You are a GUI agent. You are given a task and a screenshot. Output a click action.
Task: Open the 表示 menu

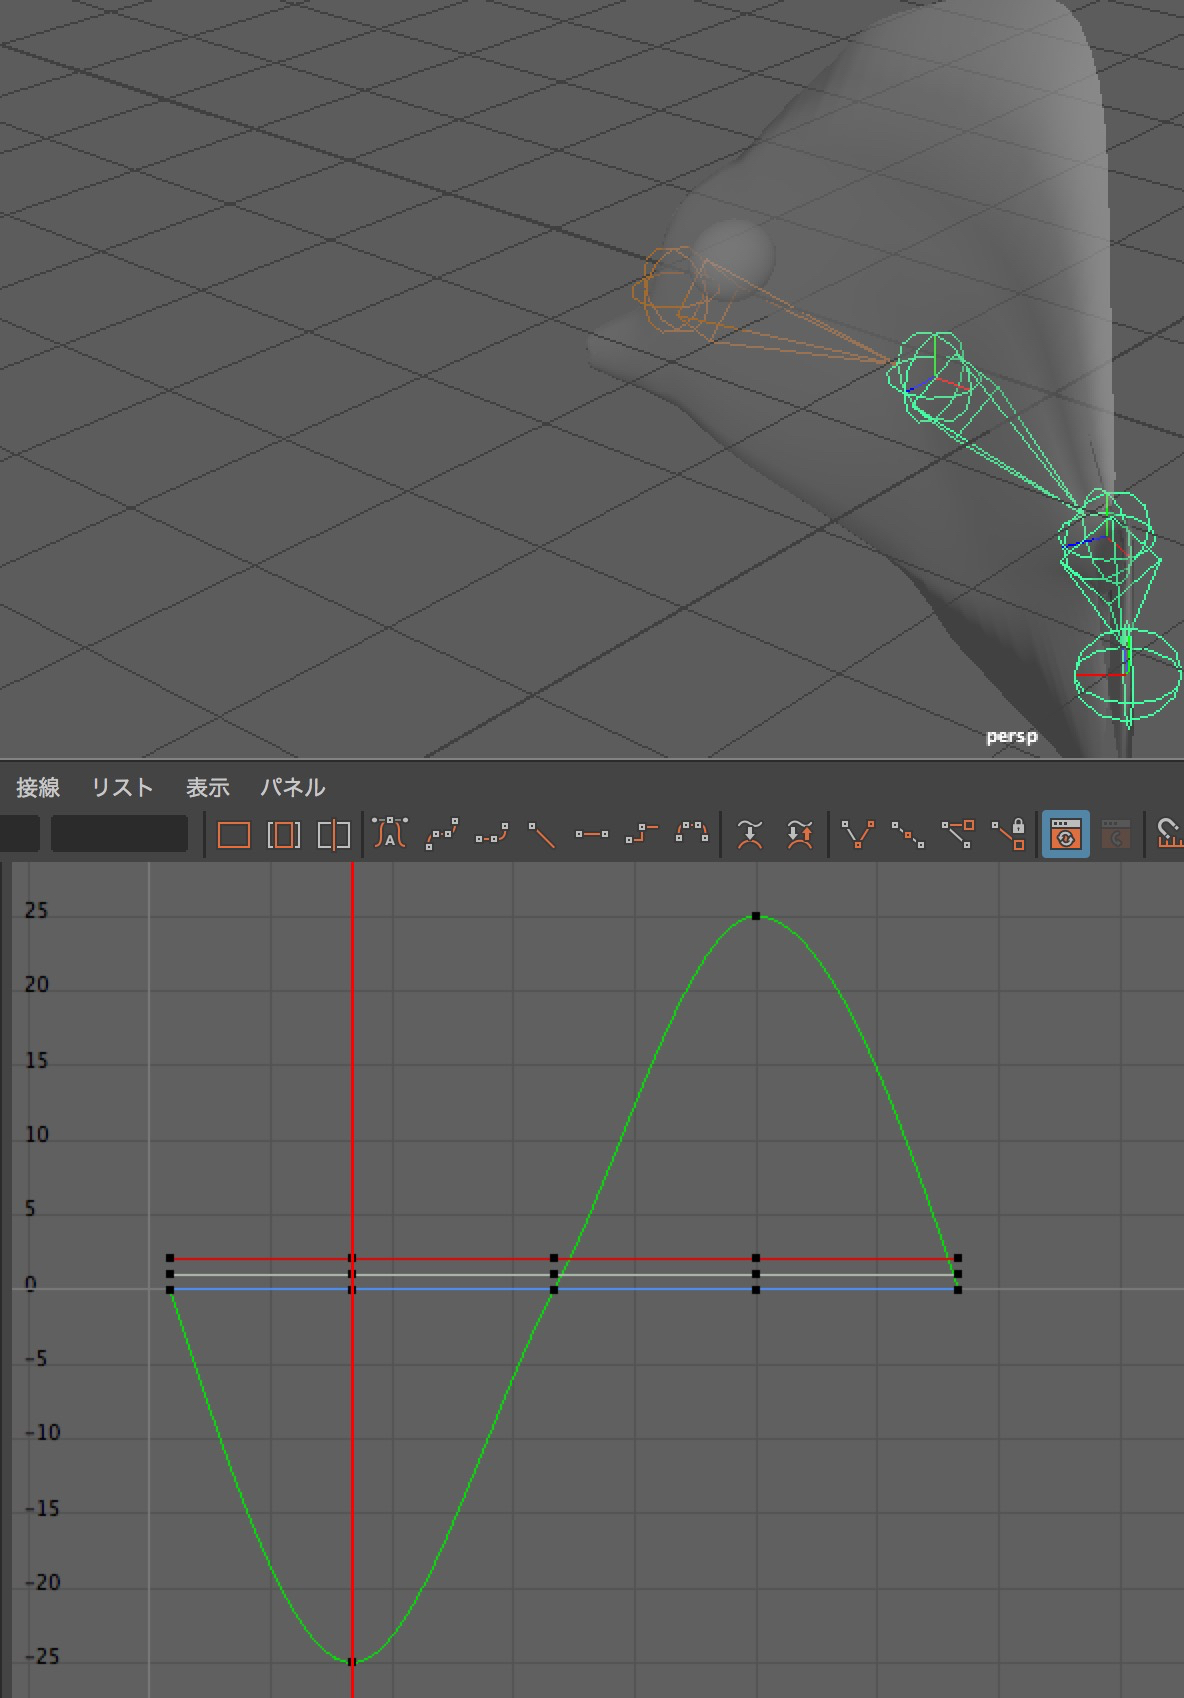(208, 787)
